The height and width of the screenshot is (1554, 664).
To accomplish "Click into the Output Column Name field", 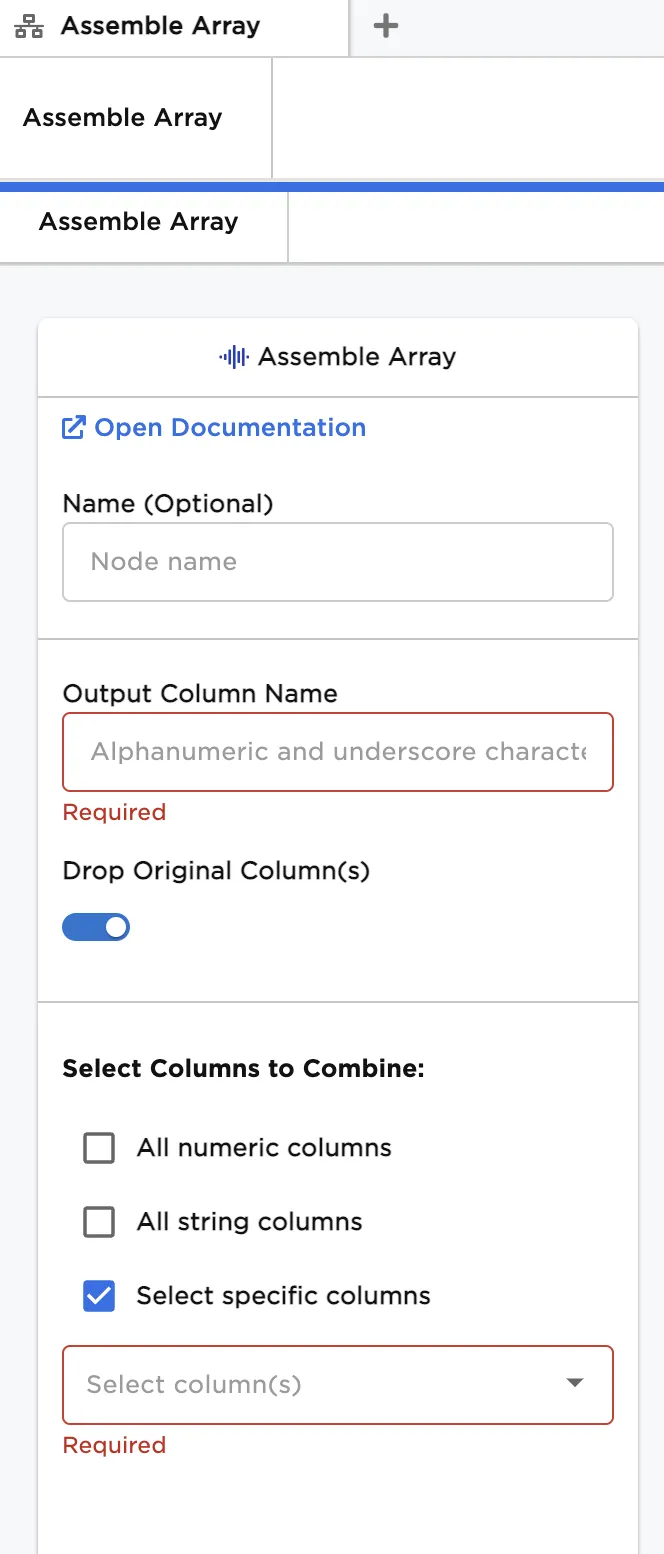I will pos(338,752).
